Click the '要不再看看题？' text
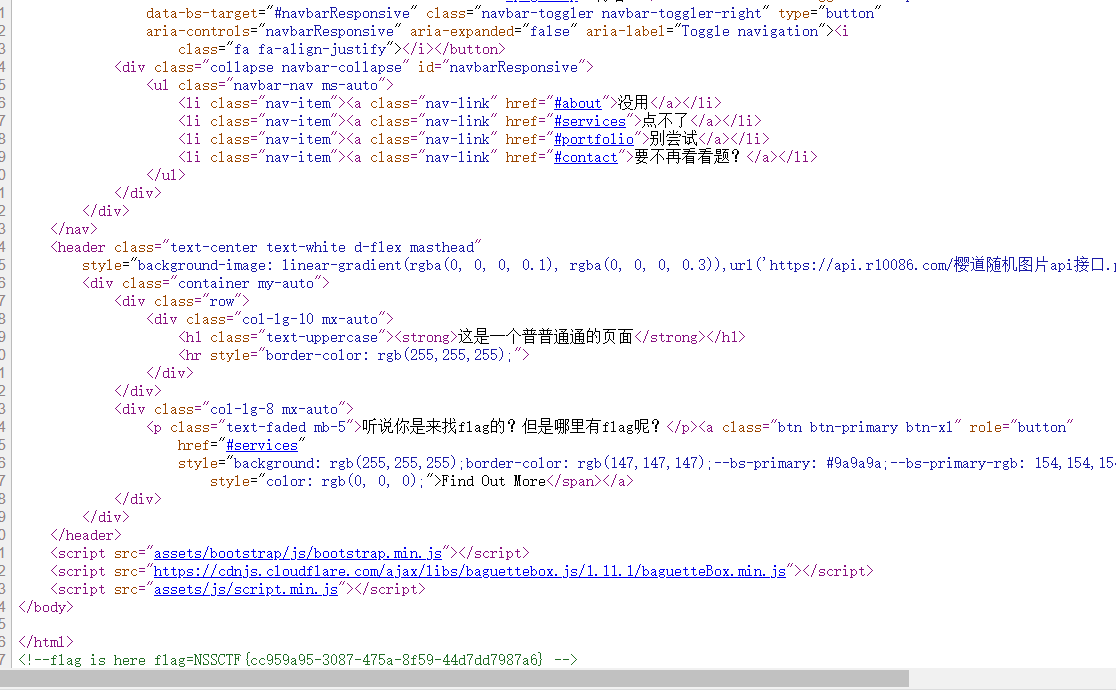This screenshot has width=1116, height=691. [x=688, y=157]
